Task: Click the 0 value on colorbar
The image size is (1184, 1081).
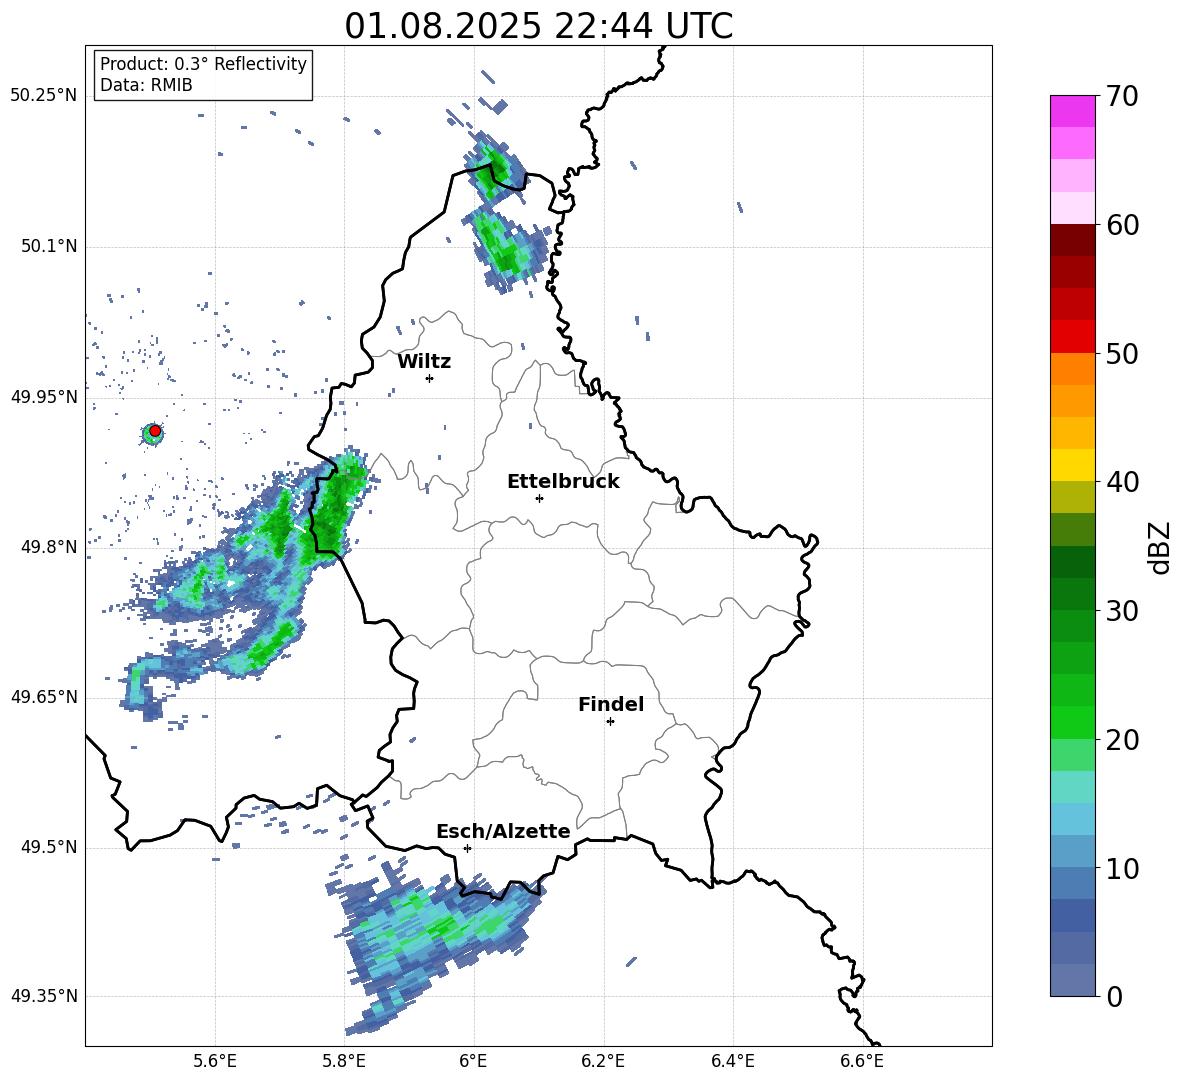Action: pyautogui.click(x=1114, y=997)
